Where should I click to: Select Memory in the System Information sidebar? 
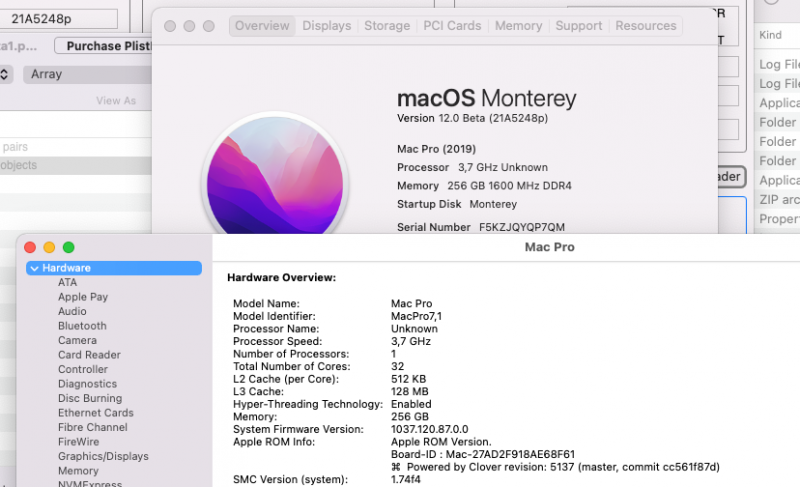click(78, 471)
